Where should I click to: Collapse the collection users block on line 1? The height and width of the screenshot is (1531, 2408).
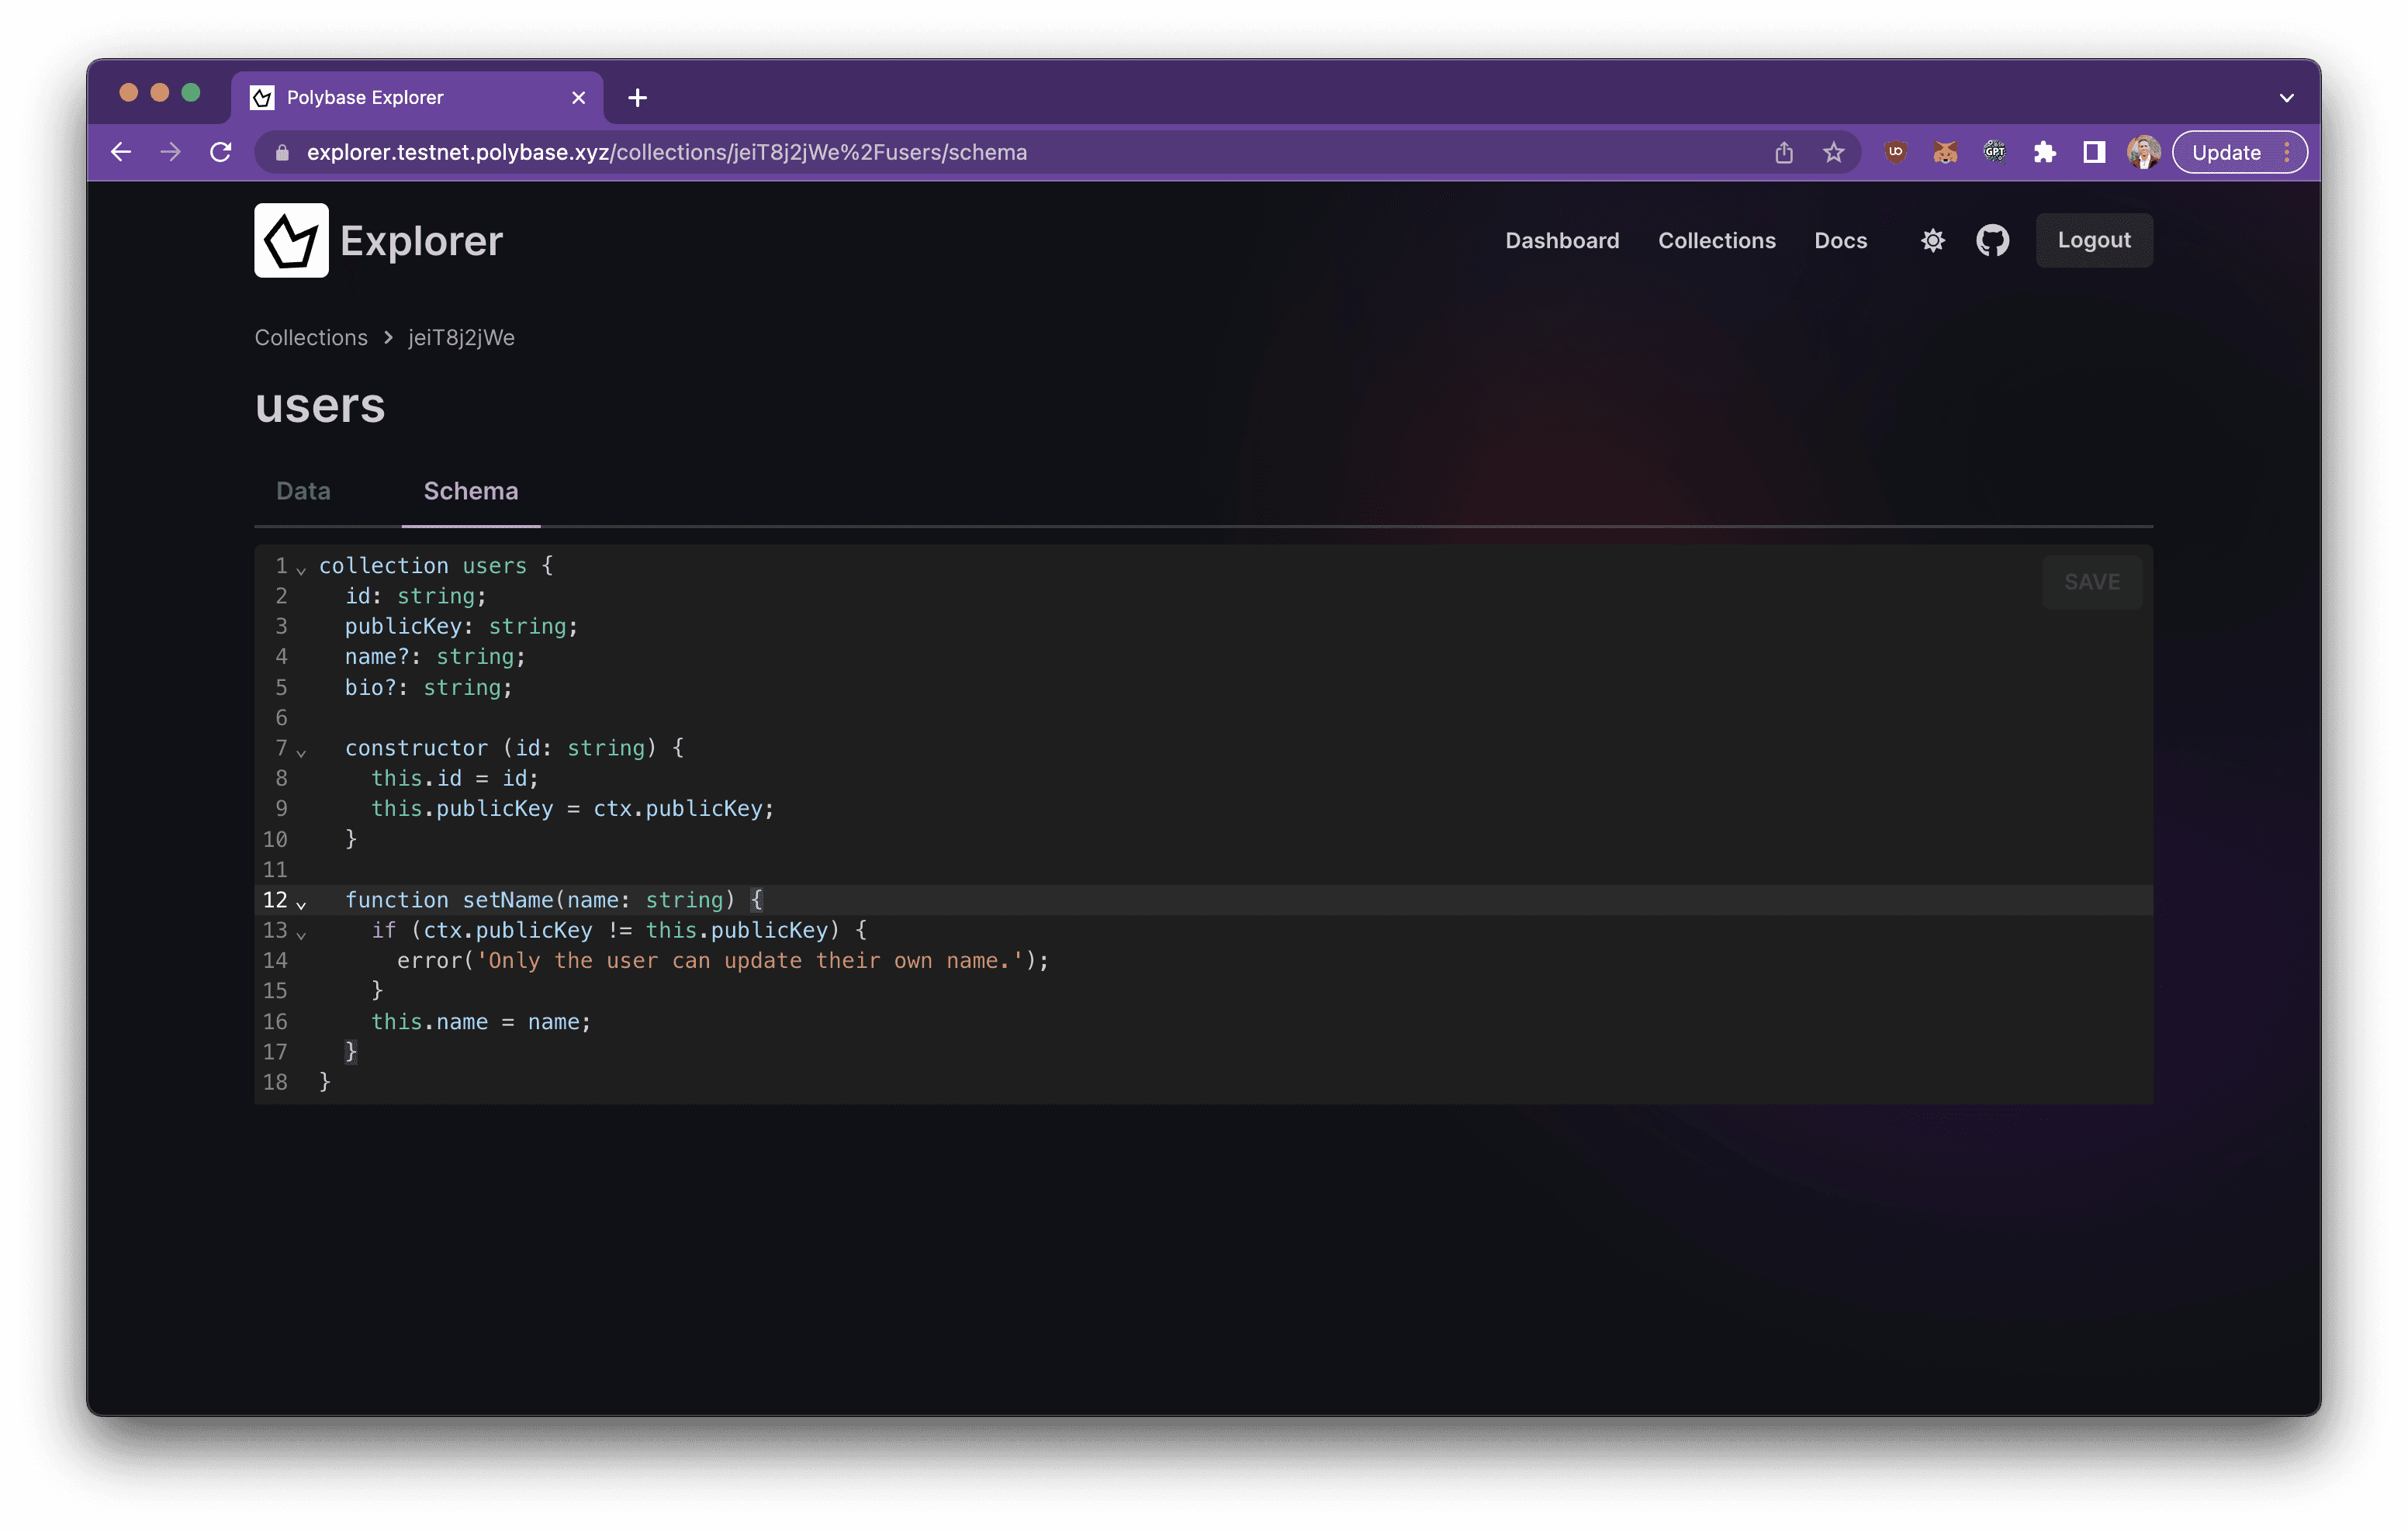pos(301,570)
